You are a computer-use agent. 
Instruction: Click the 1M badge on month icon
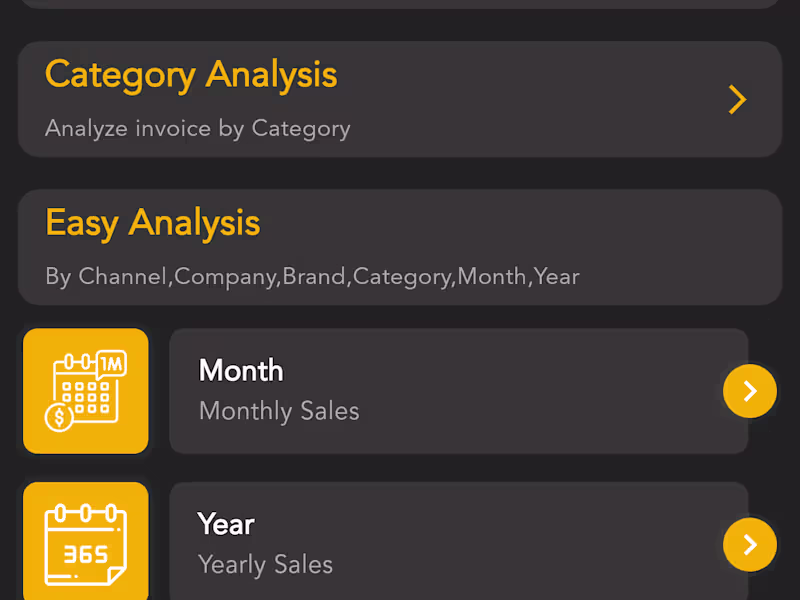(112, 365)
